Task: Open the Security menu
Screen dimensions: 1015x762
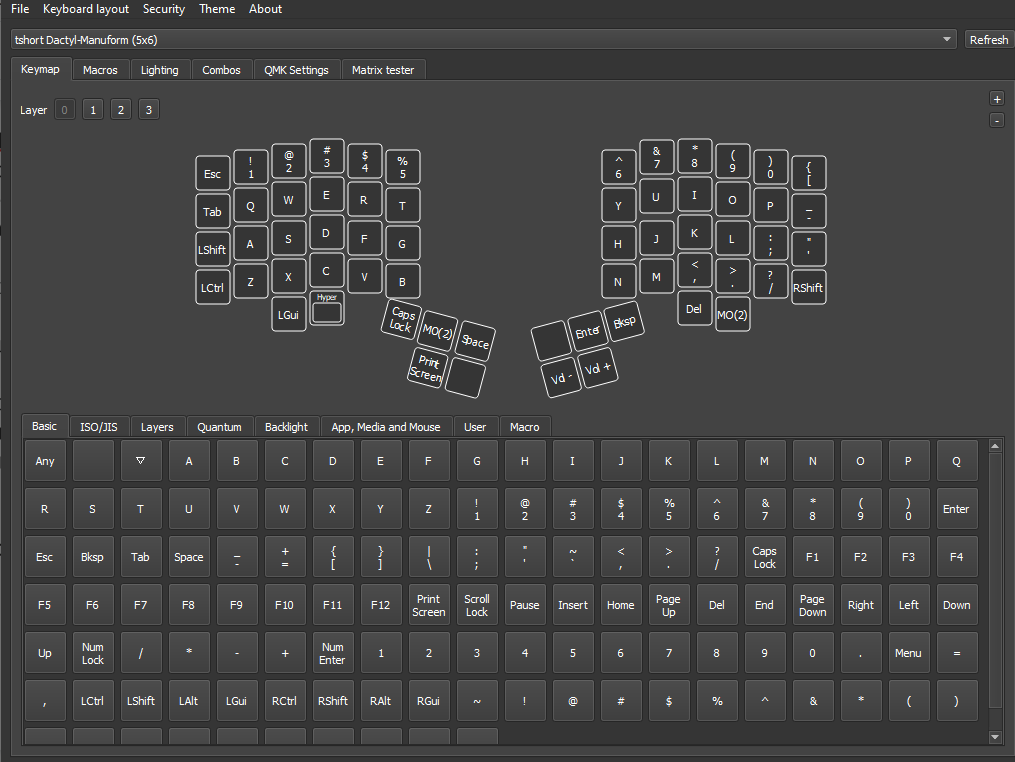Action: (164, 9)
